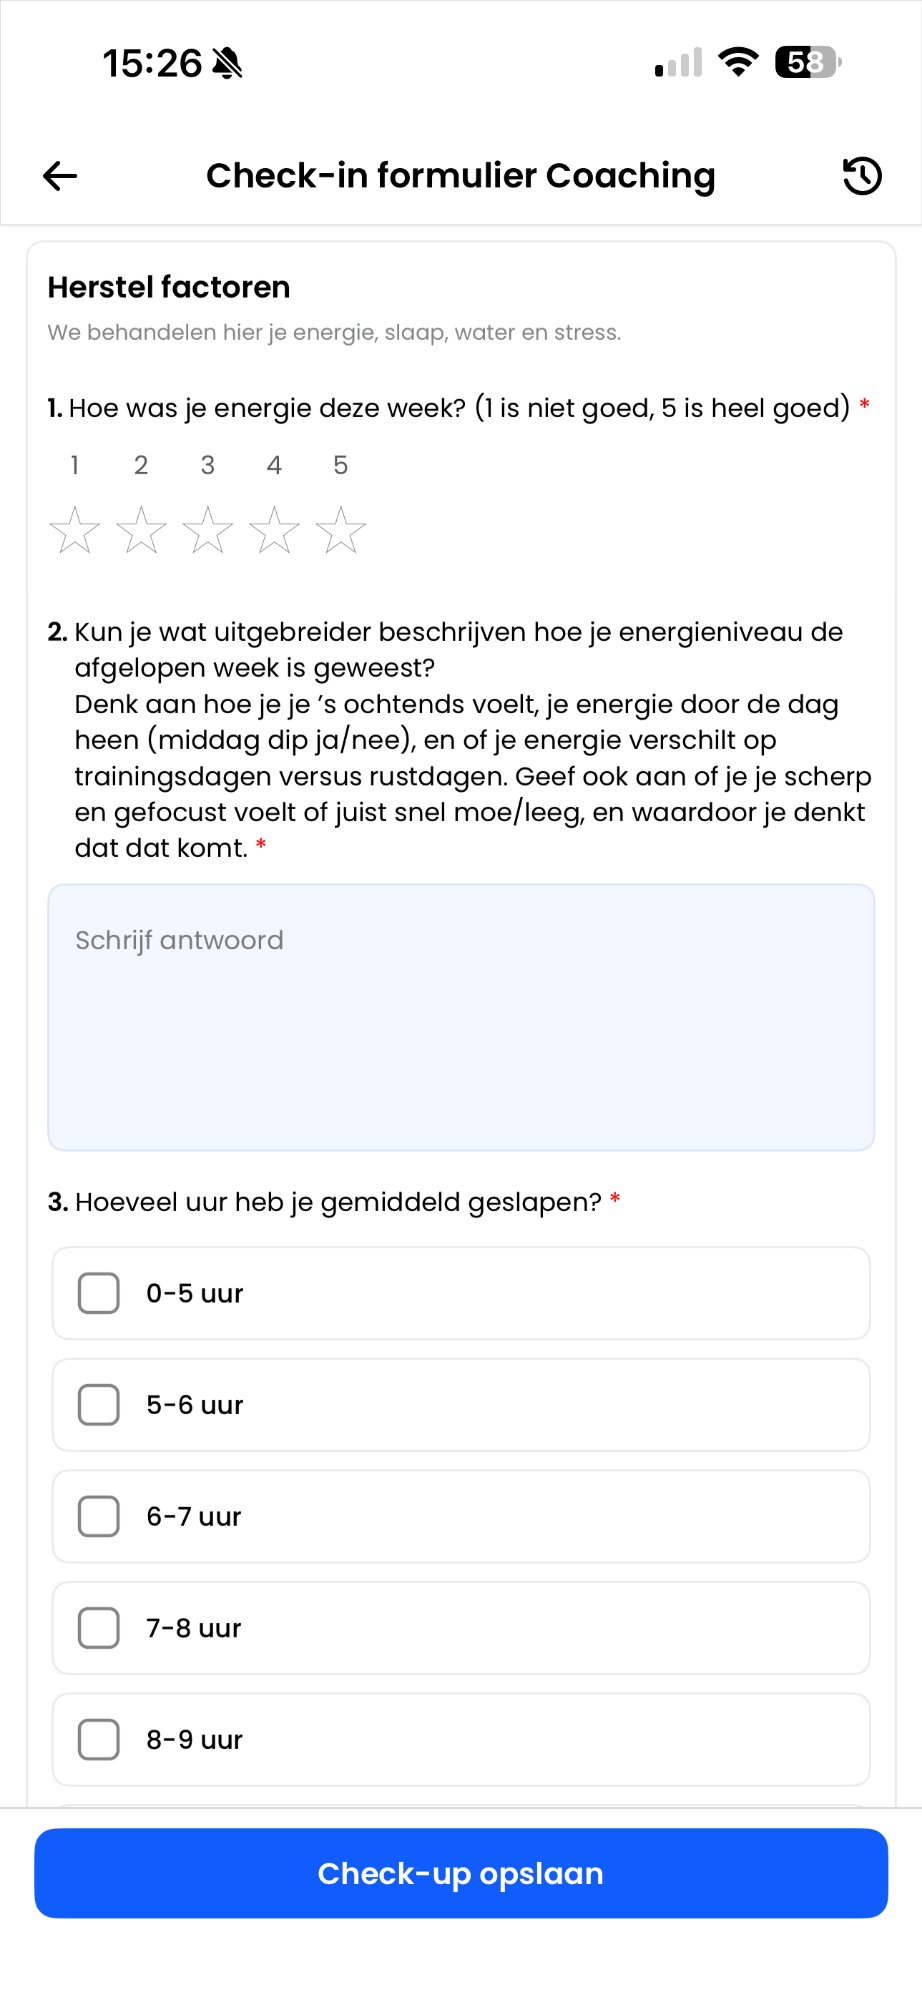Enable the 8-9 uur checkbox

pyautogui.click(x=99, y=1740)
